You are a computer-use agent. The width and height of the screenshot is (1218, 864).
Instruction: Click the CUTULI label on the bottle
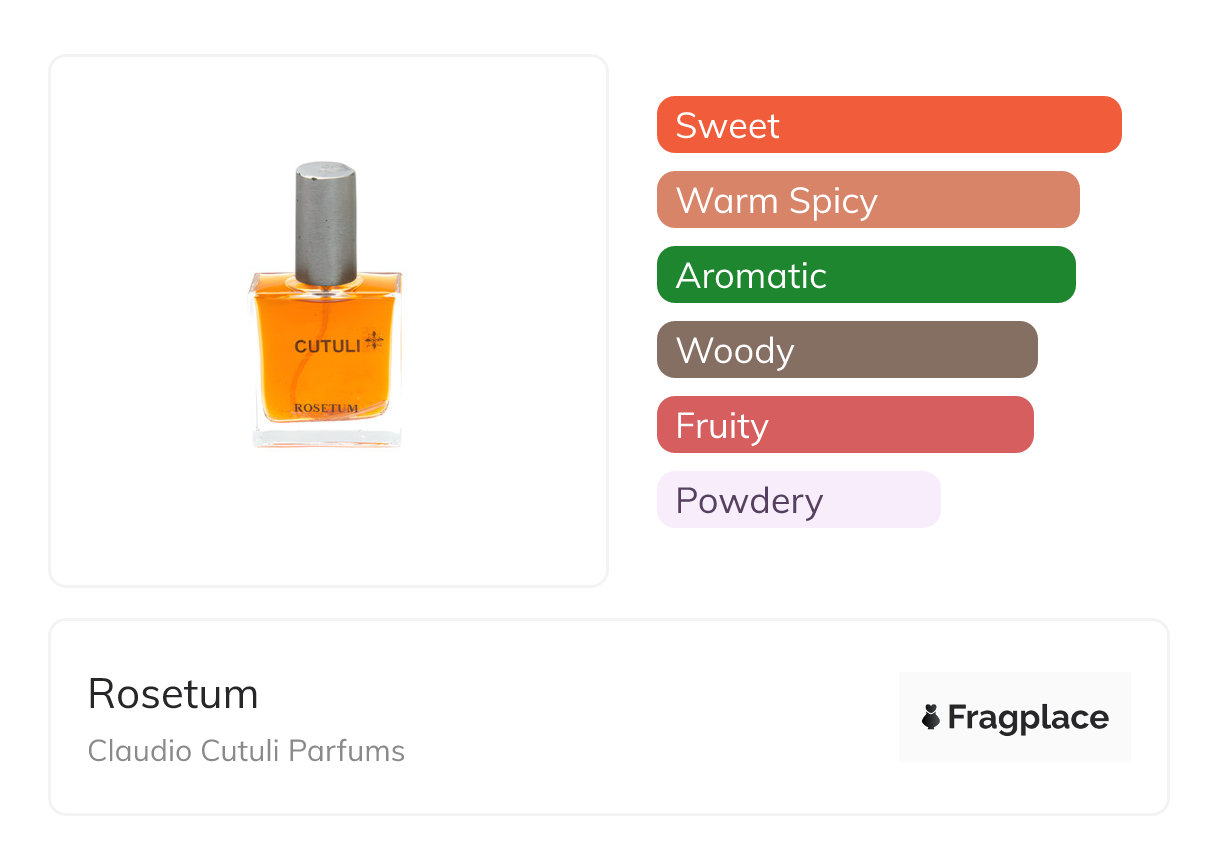[326, 346]
